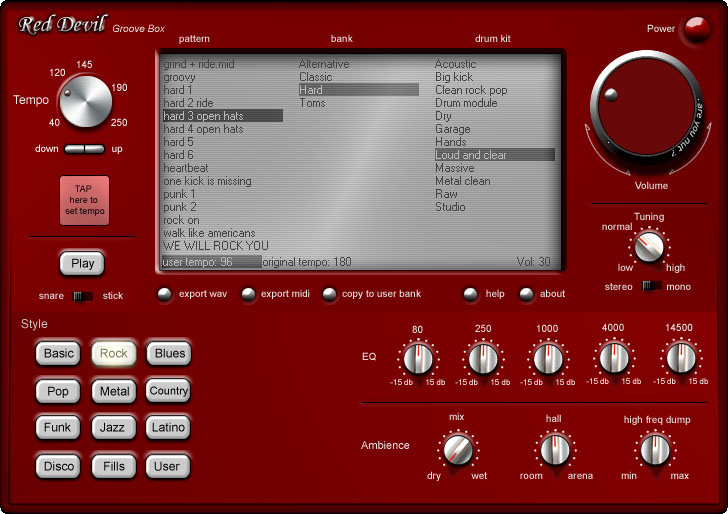The width and height of the screenshot is (728, 514).
Task: Click the copy to user bank button
Action: (329, 294)
